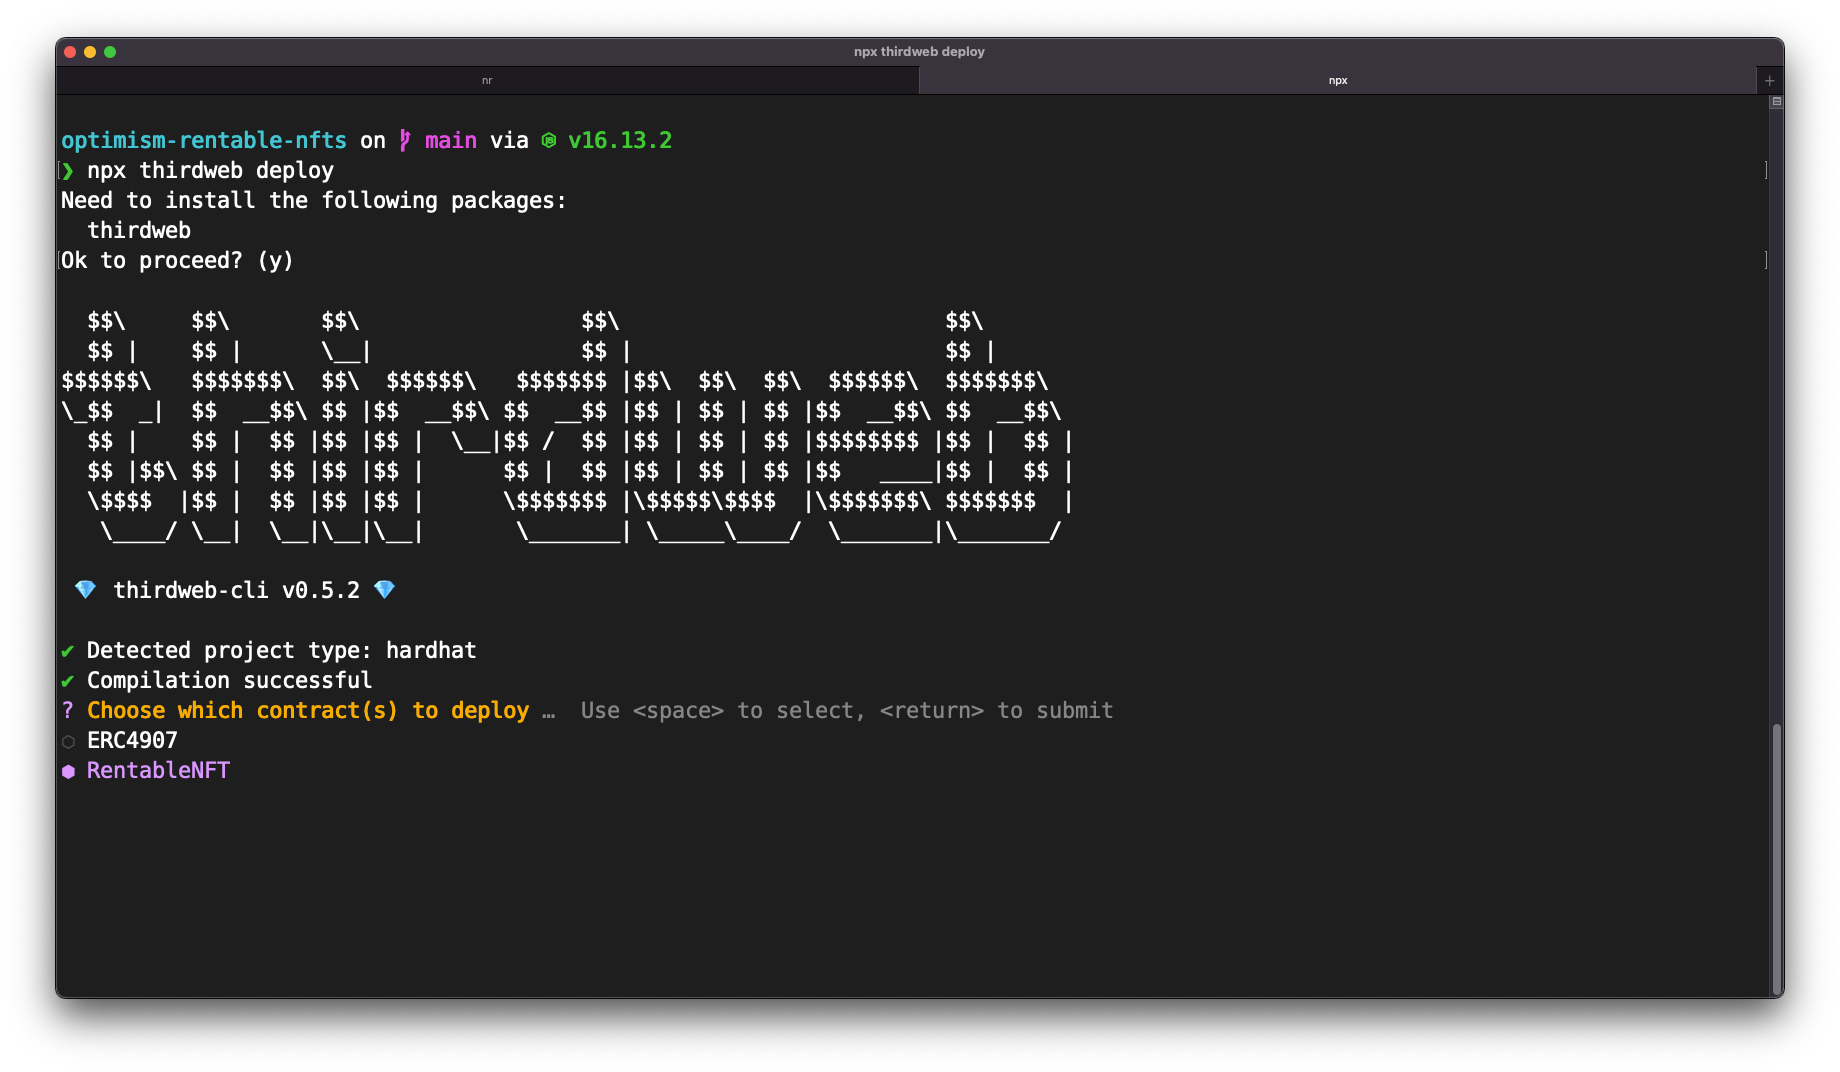Click the RentableNFT contract option label
The image size is (1840, 1072).
[x=158, y=771]
